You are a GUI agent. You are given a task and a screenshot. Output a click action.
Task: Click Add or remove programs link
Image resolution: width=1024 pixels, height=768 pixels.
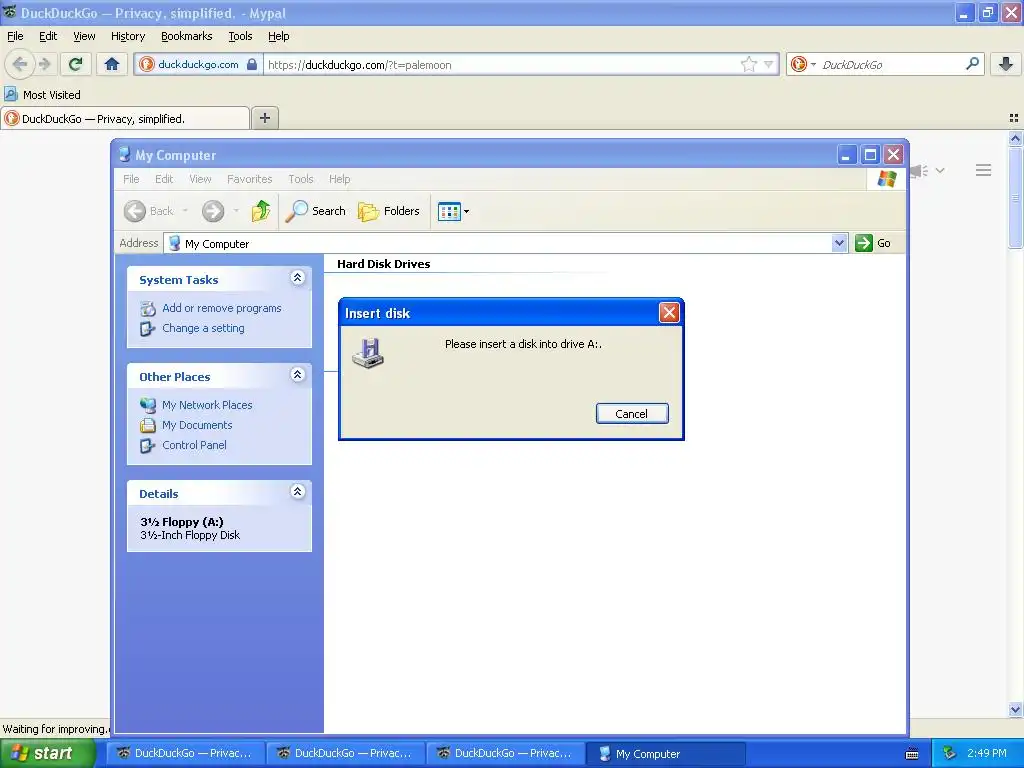tap(221, 308)
